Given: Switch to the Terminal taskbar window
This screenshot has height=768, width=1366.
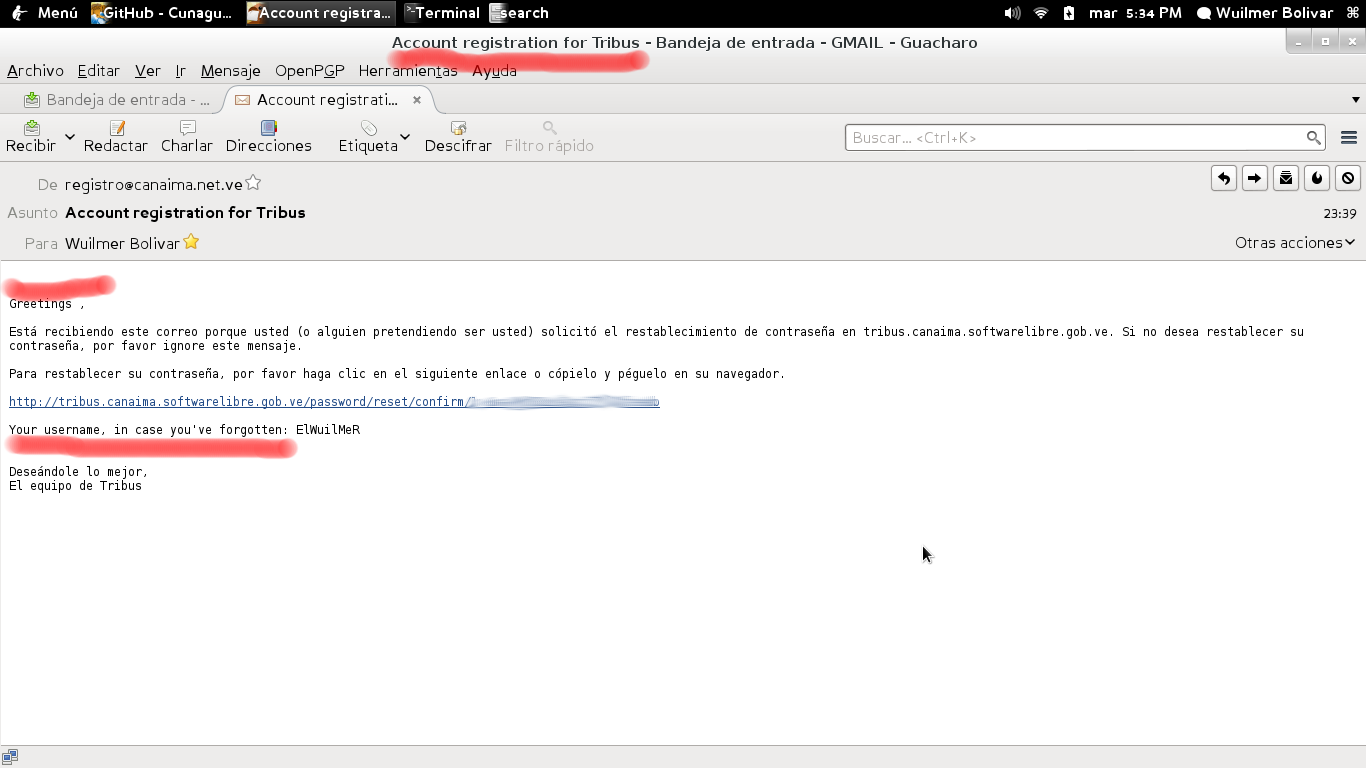Looking at the screenshot, I should tap(443, 13).
